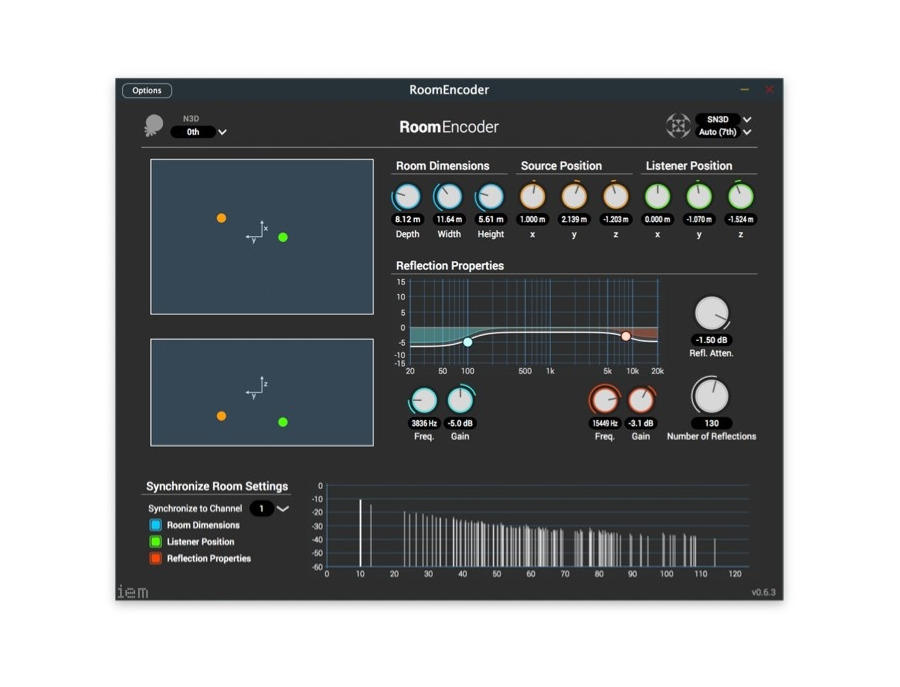Click the Source Position y knob

(x=574, y=197)
